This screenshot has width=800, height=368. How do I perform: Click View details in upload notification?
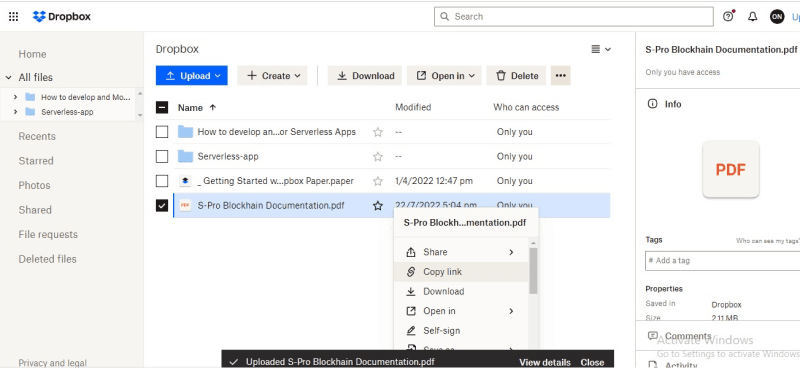pos(545,362)
